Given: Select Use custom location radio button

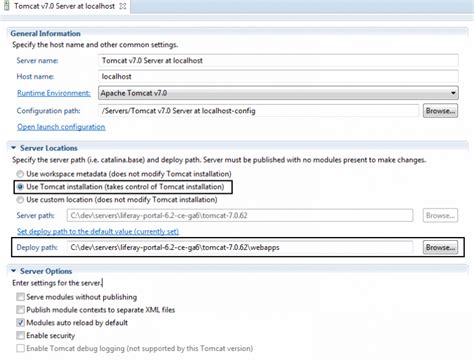Looking at the screenshot, I should coord(20,200).
